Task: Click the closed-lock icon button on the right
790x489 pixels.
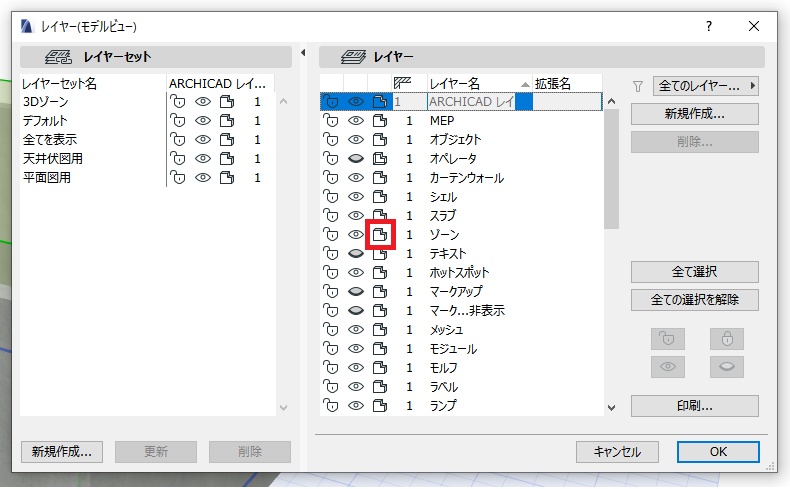Action: (727, 338)
